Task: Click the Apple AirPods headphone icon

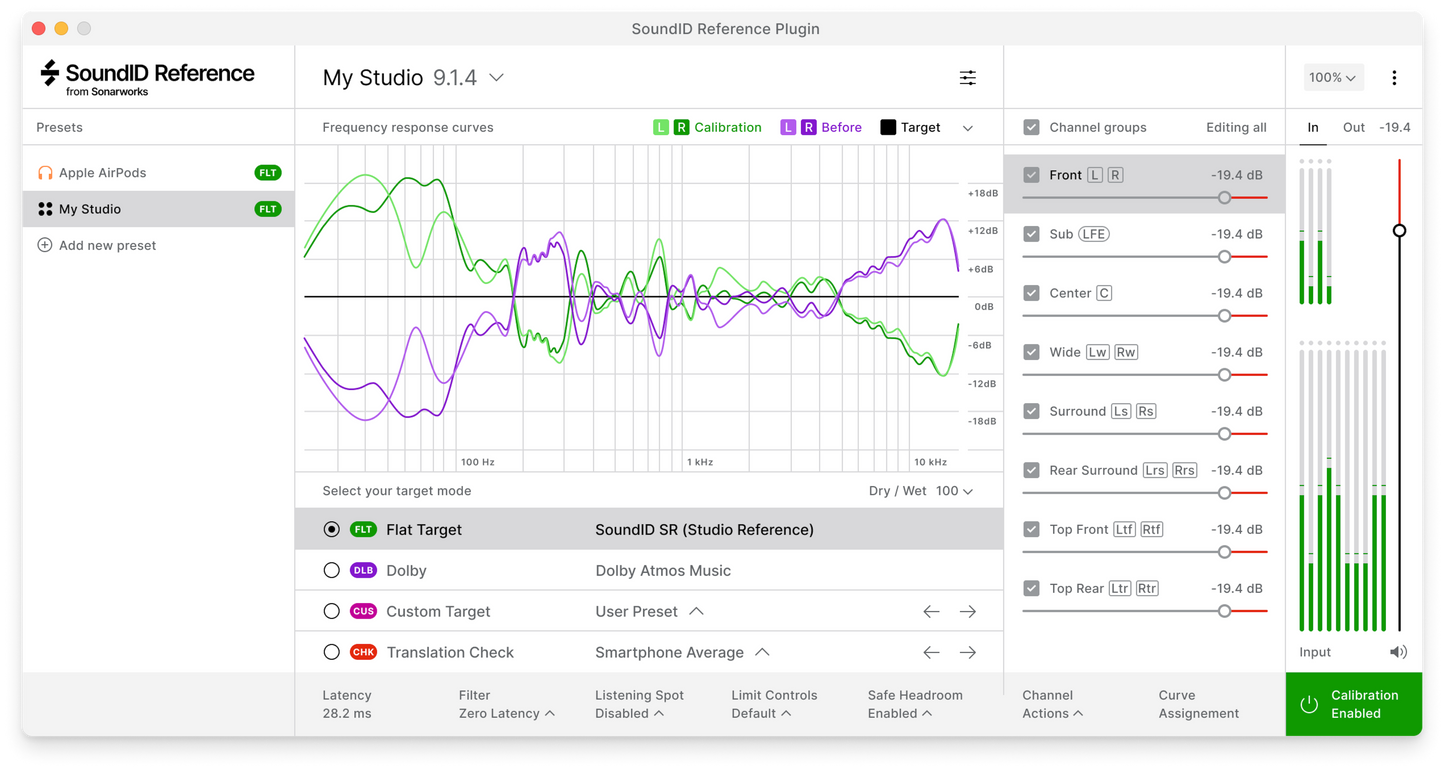Action: pyautogui.click(x=45, y=173)
